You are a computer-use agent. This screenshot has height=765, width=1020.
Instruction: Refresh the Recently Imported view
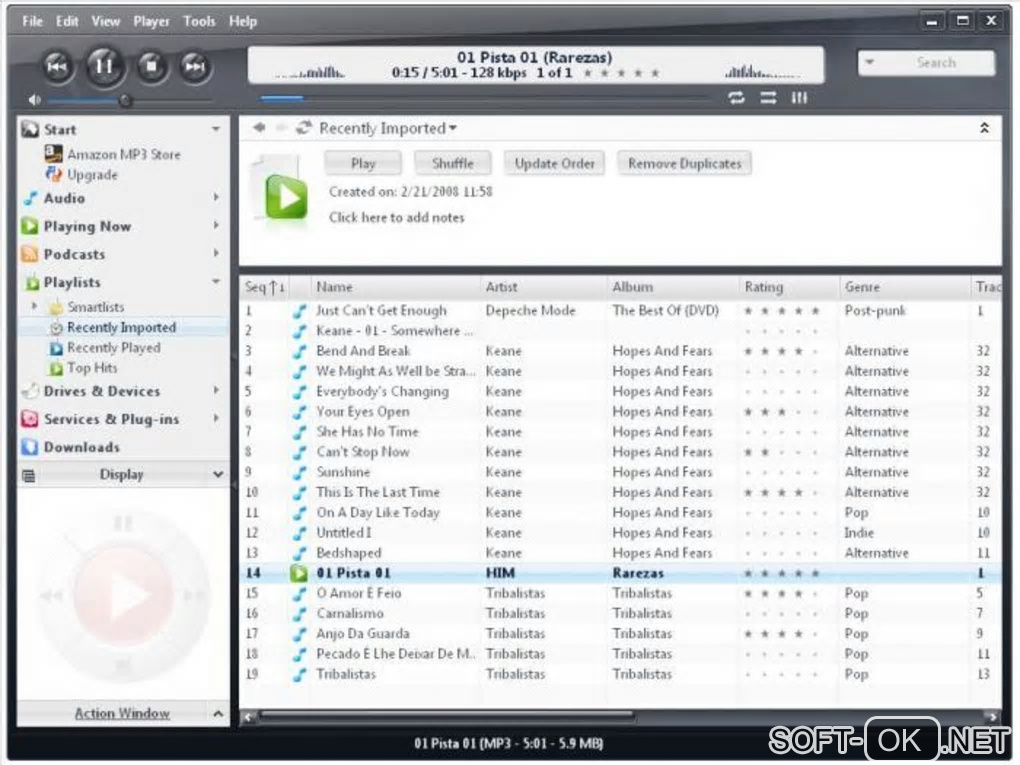(x=304, y=128)
